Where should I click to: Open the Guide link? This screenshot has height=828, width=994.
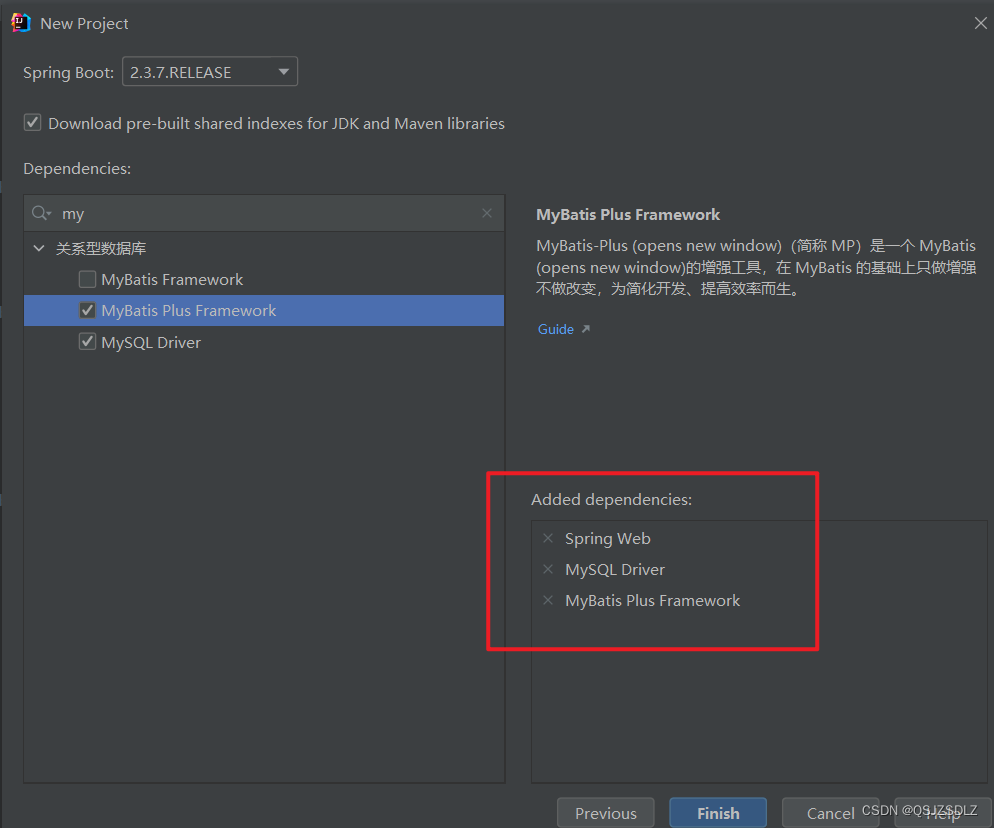[555, 329]
